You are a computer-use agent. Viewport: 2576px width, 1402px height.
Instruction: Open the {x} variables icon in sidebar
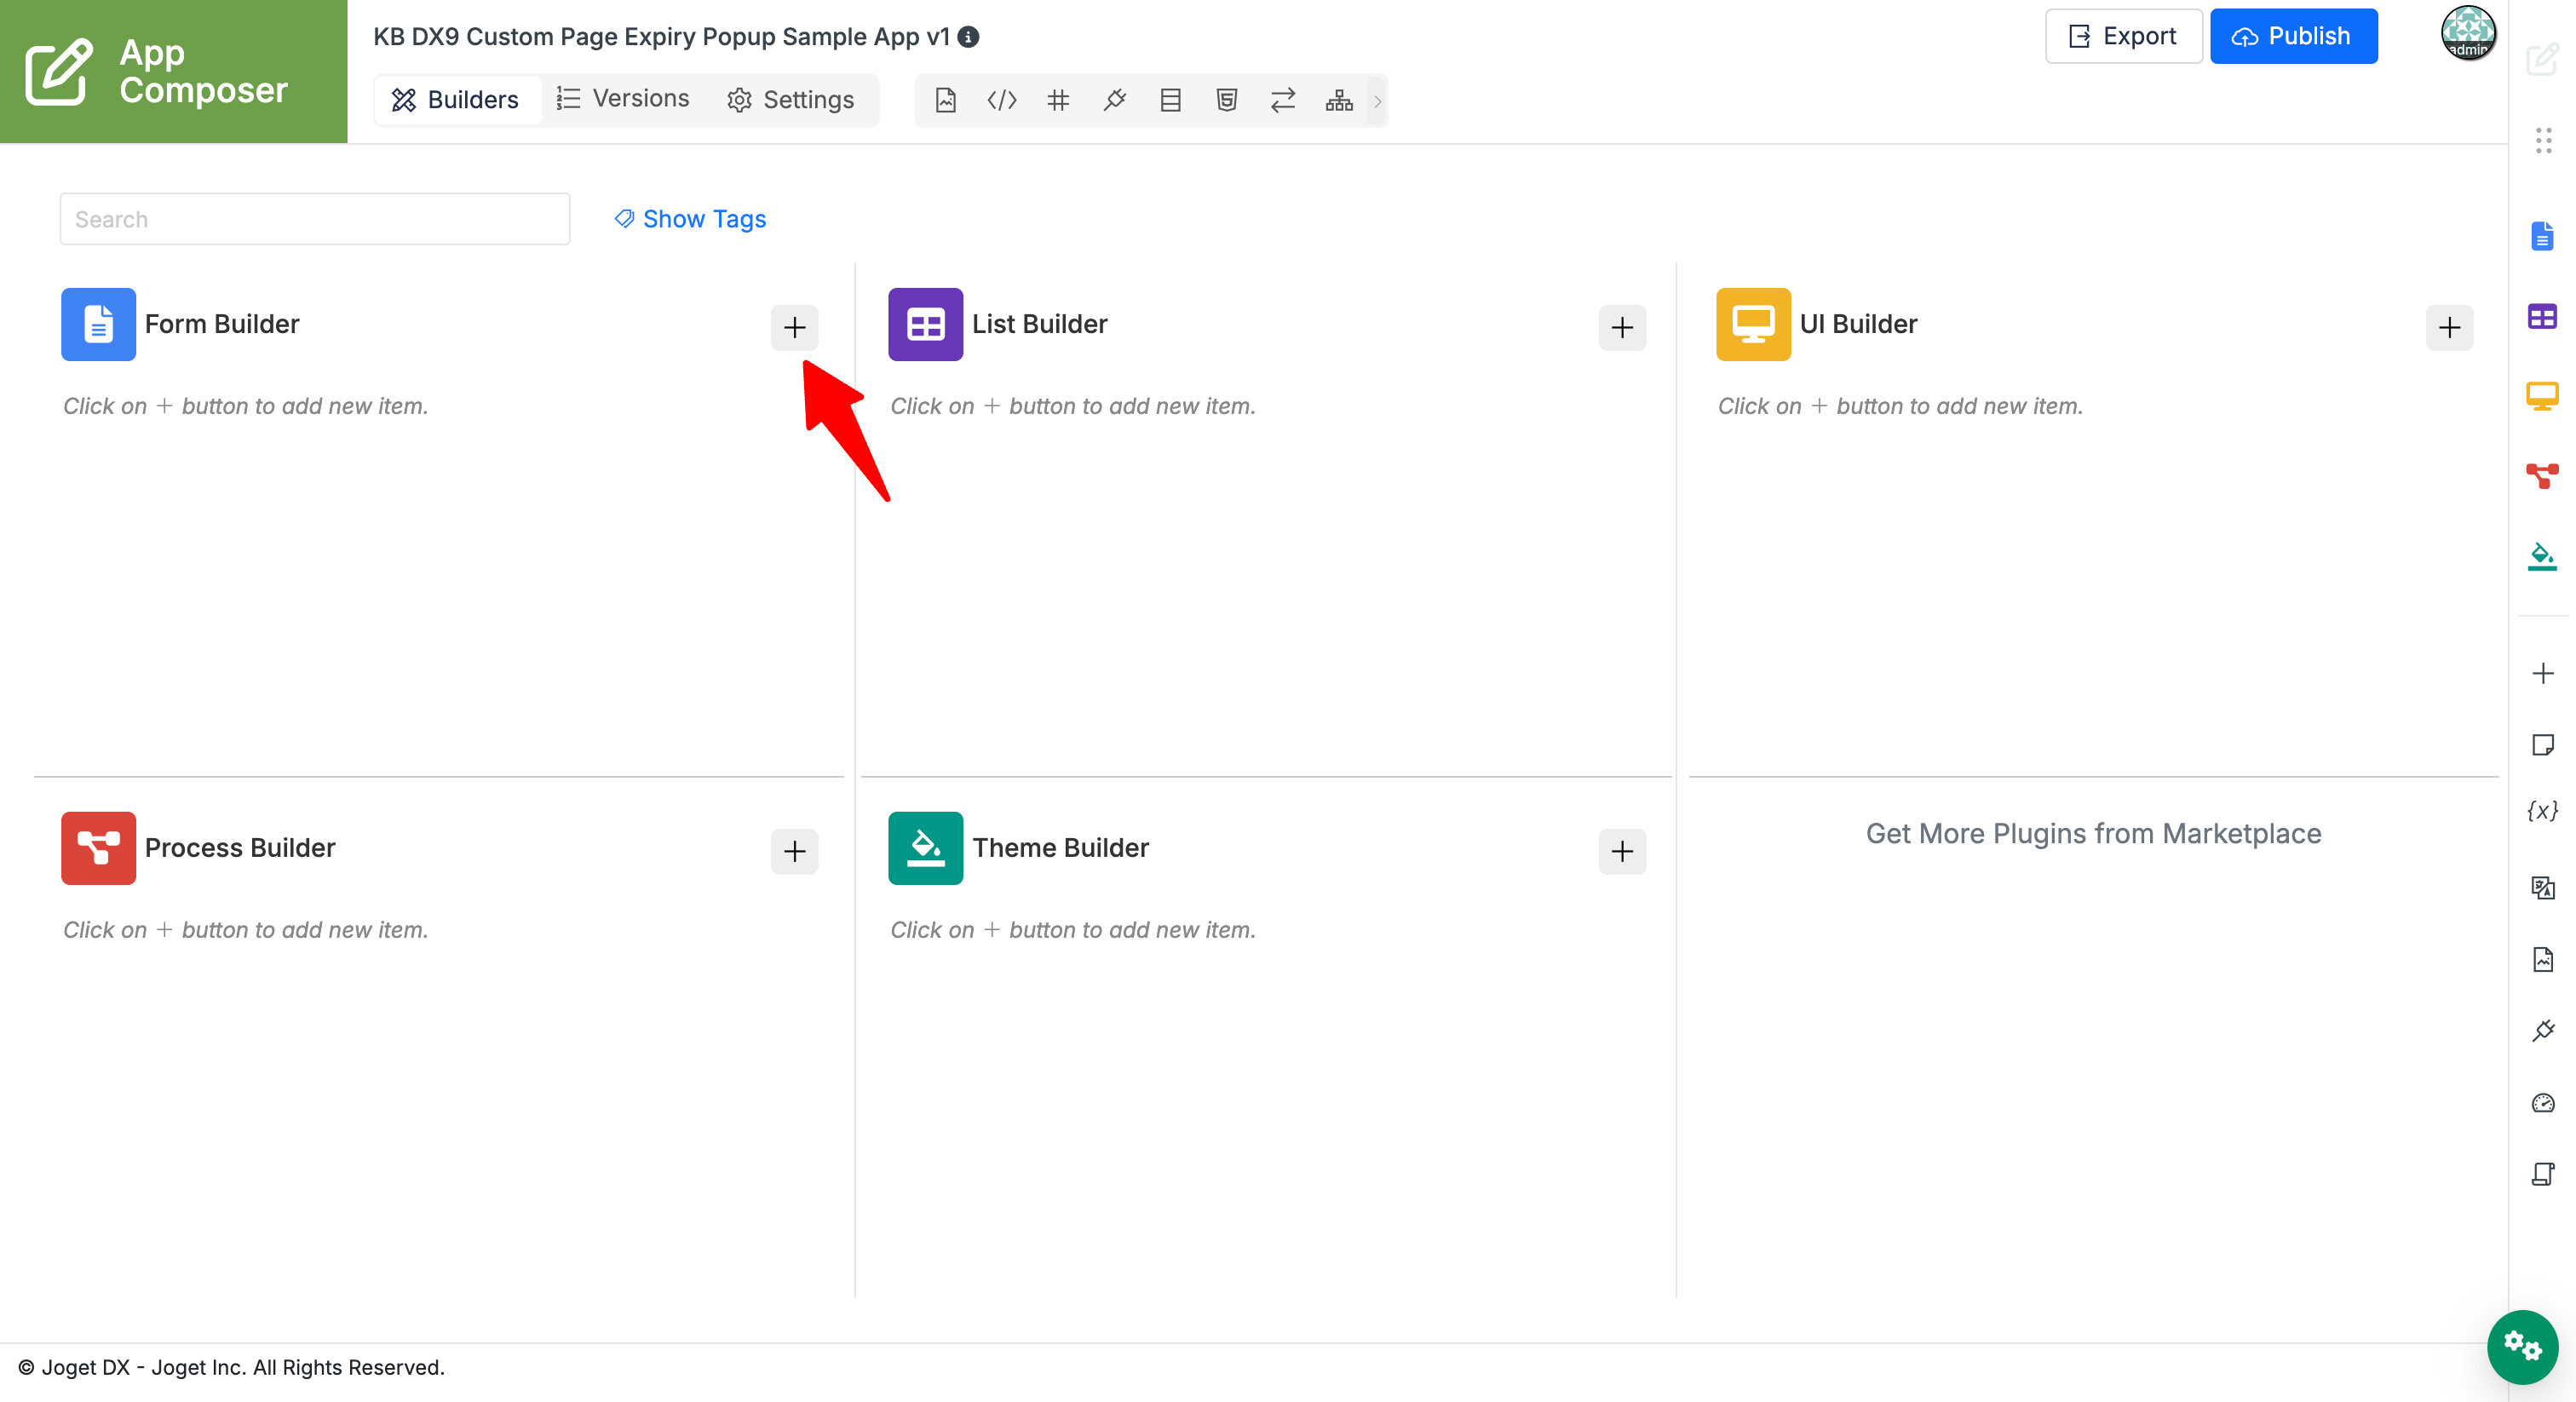pos(2543,811)
